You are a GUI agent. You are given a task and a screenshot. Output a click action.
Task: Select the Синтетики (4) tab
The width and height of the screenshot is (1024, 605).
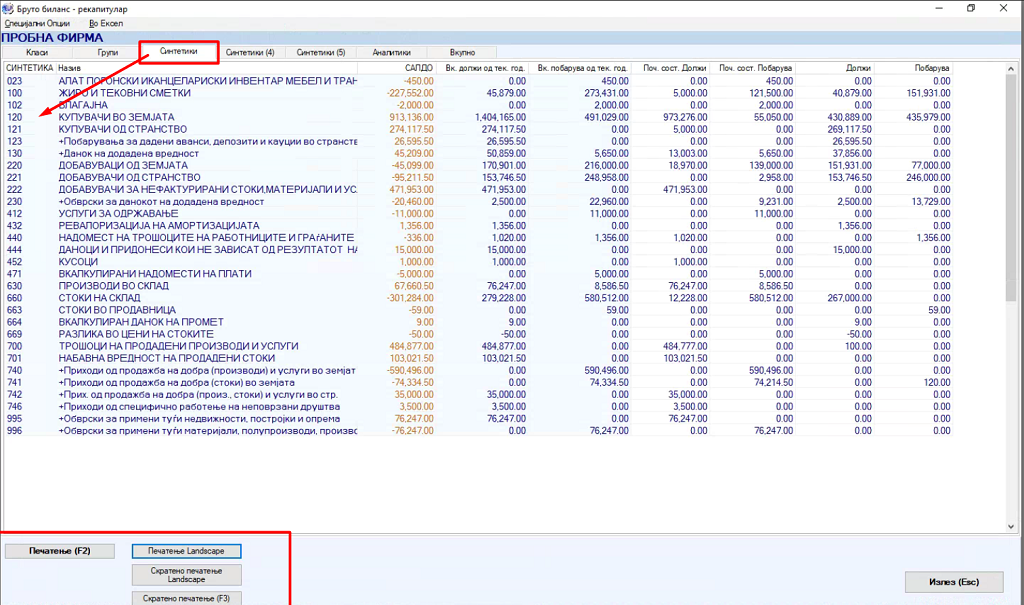pyautogui.click(x=250, y=52)
